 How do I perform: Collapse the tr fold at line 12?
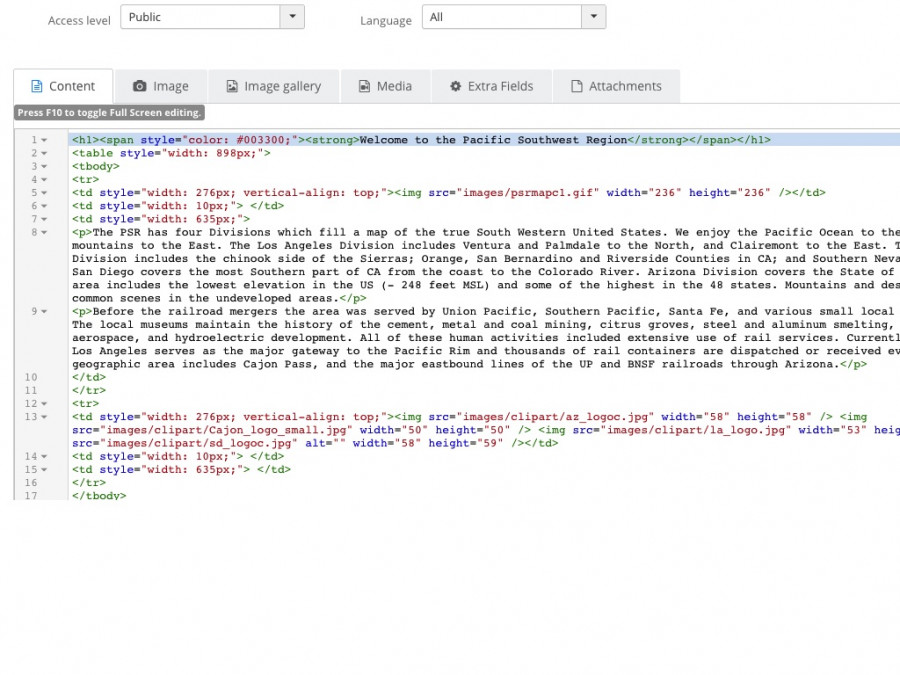click(x=44, y=404)
